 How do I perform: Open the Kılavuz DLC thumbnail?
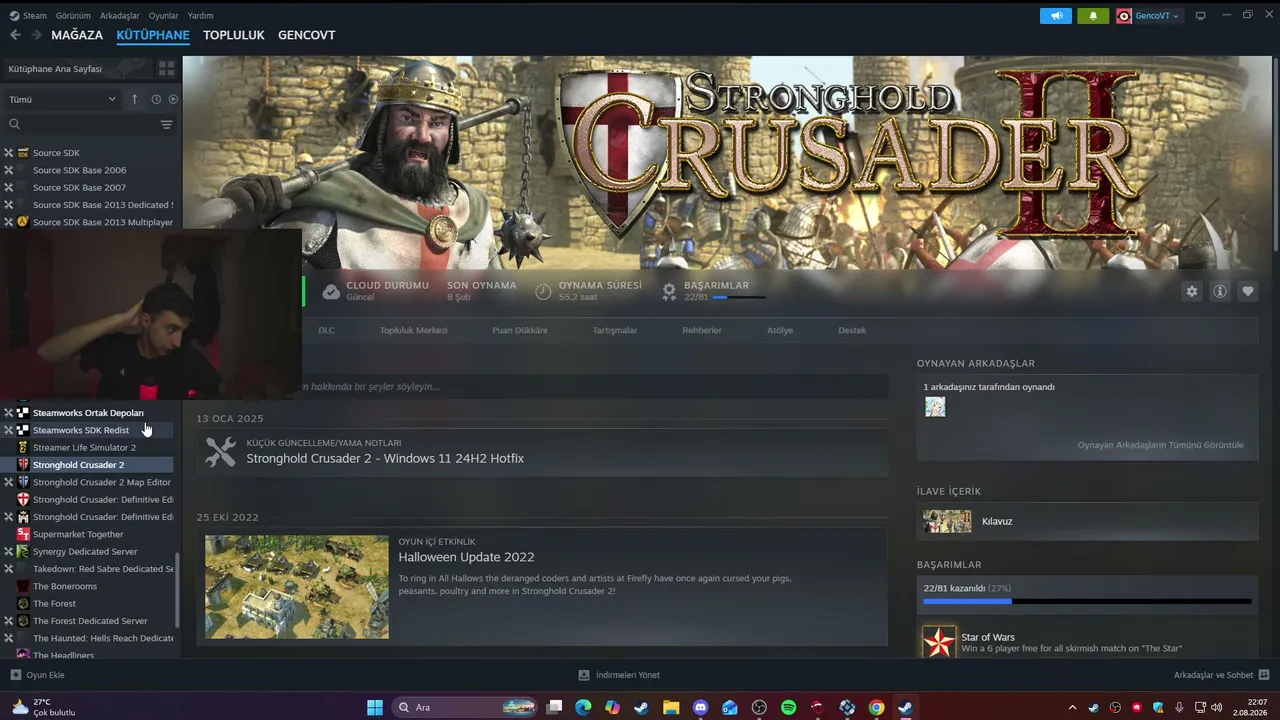point(947,521)
